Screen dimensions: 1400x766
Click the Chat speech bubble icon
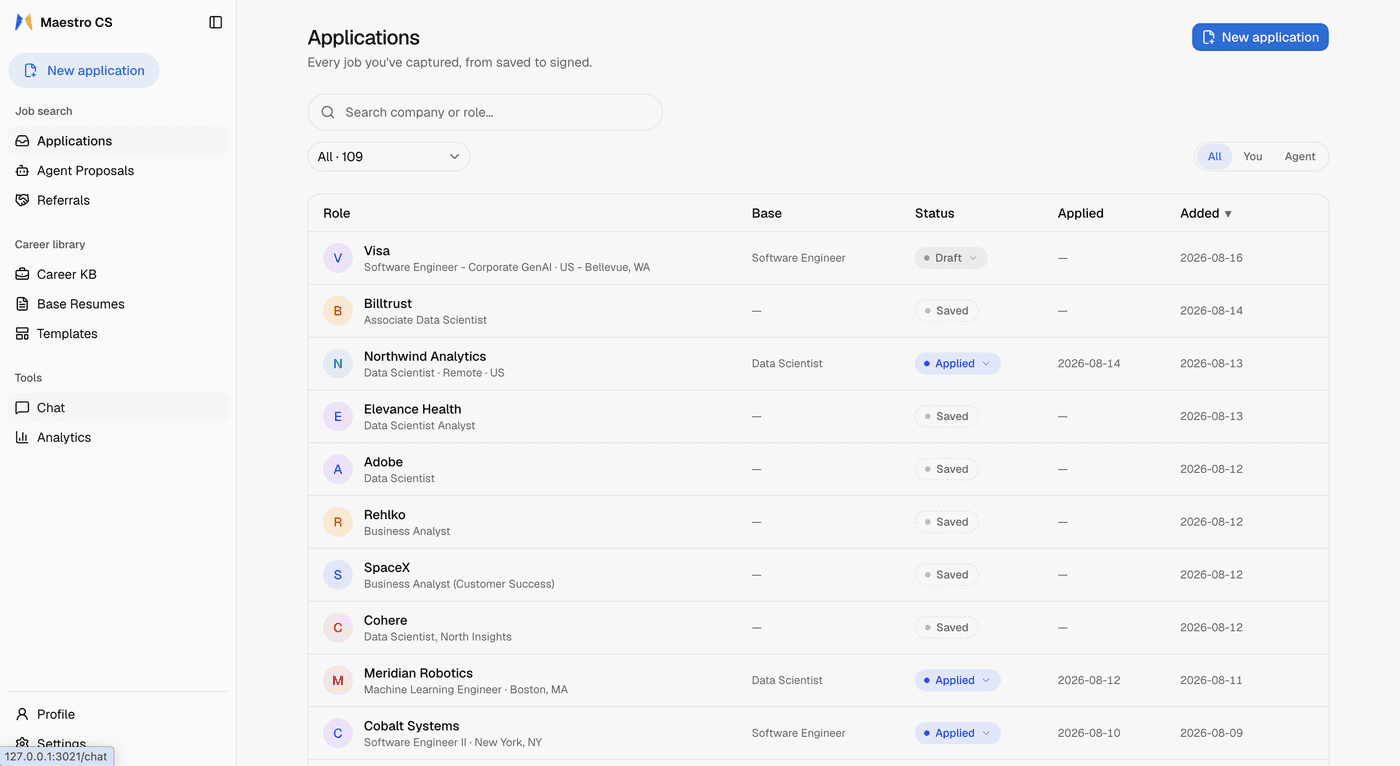click(22, 408)
